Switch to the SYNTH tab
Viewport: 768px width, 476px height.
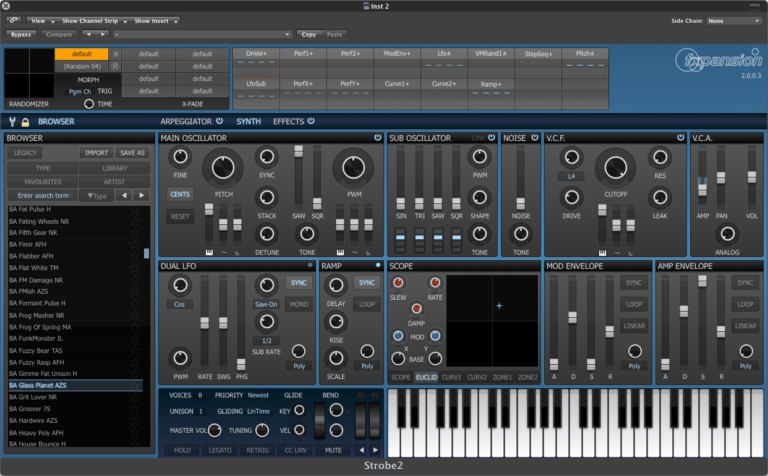pos(248,121)
